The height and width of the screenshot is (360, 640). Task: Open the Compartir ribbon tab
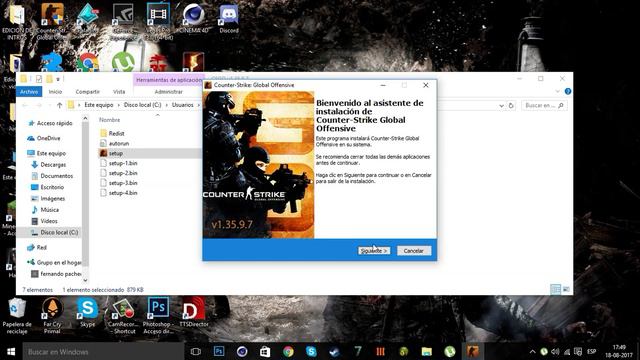point(87,92)
